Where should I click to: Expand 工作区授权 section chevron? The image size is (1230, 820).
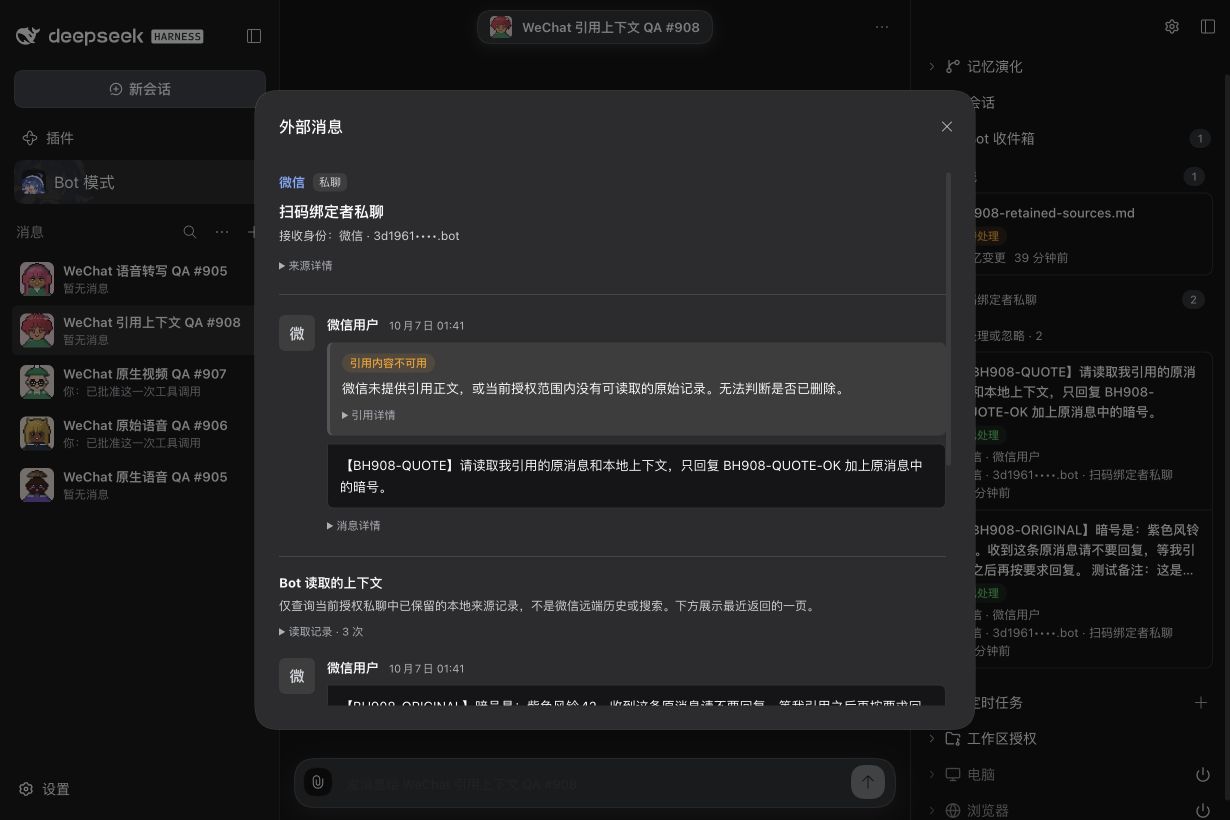(932, 738)
